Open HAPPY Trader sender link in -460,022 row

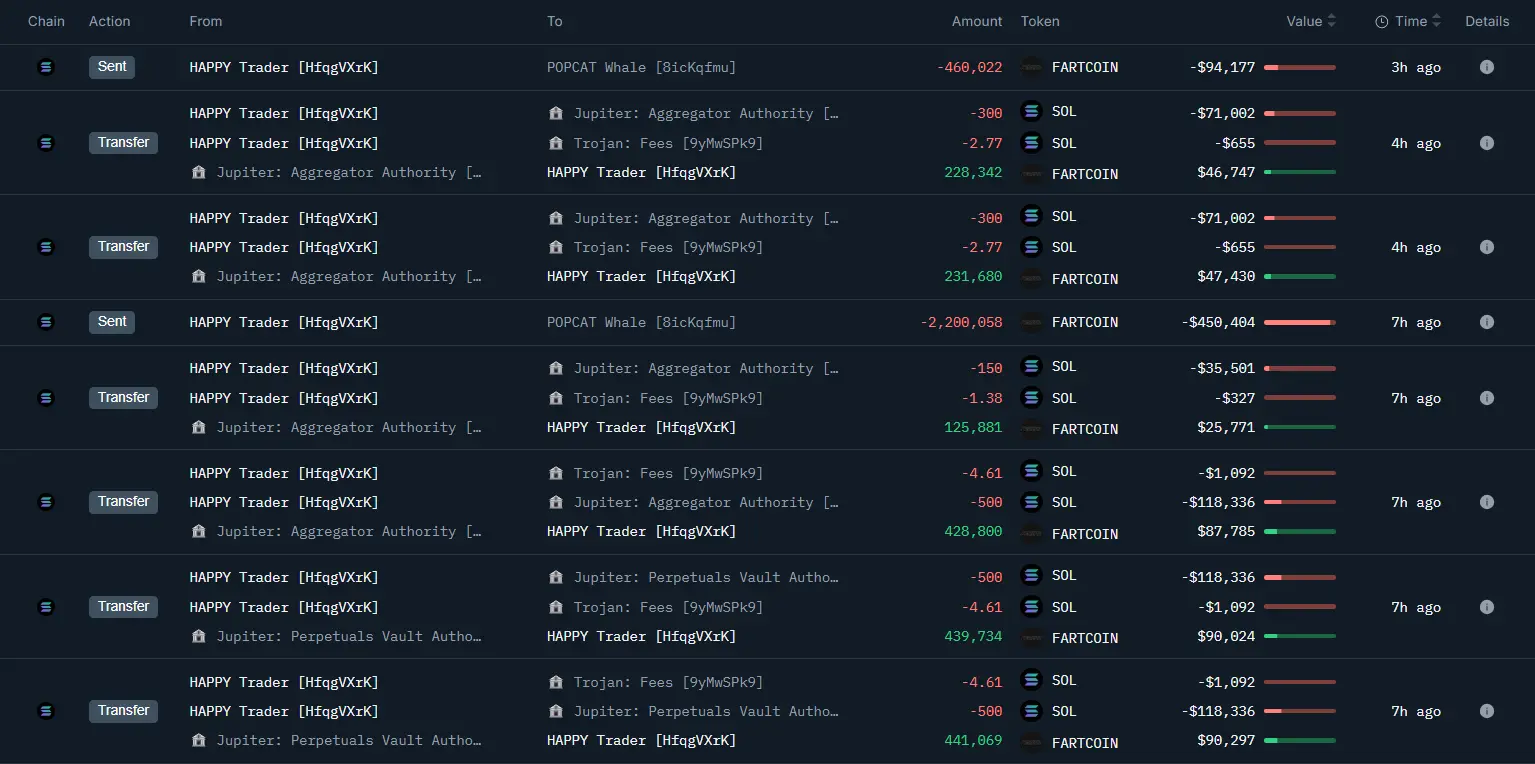pyautogui.click(x=284, y=67)
